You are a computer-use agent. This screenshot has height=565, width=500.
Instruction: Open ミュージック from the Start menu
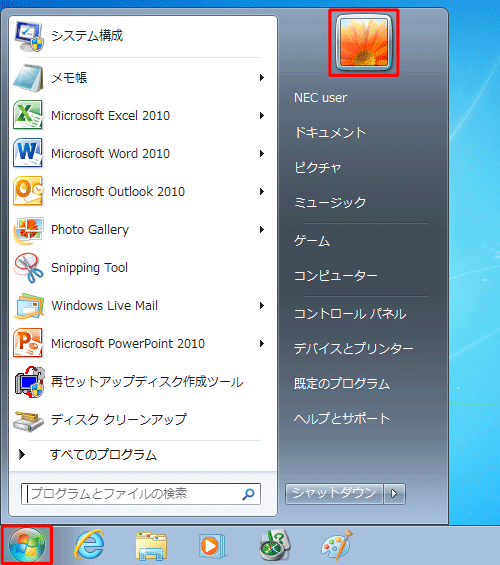(x=330, y=203)
